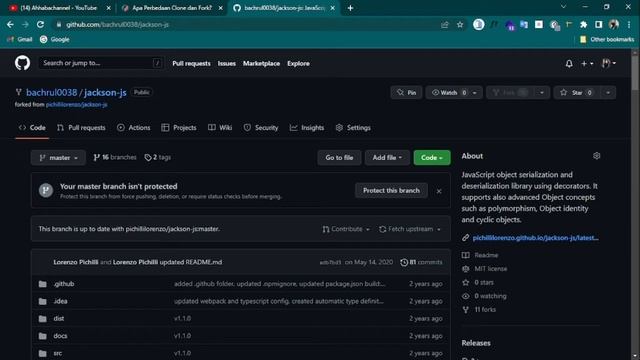Open the .idea folder

[60, 301]
